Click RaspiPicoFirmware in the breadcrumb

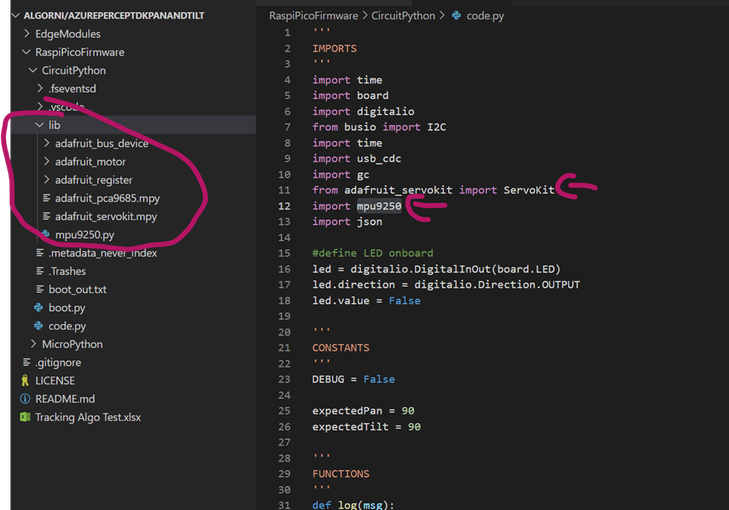click(x=313, y=16)
